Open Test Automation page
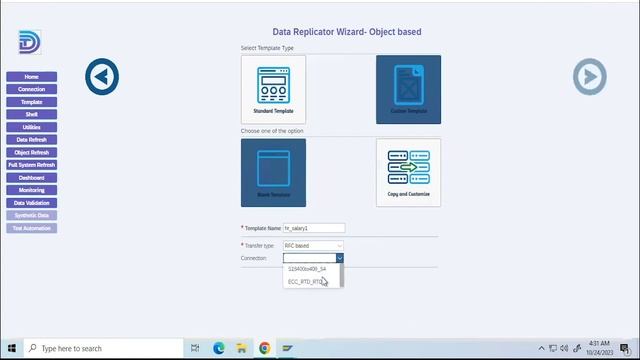 pyautogui.click(x=31, y=228)
